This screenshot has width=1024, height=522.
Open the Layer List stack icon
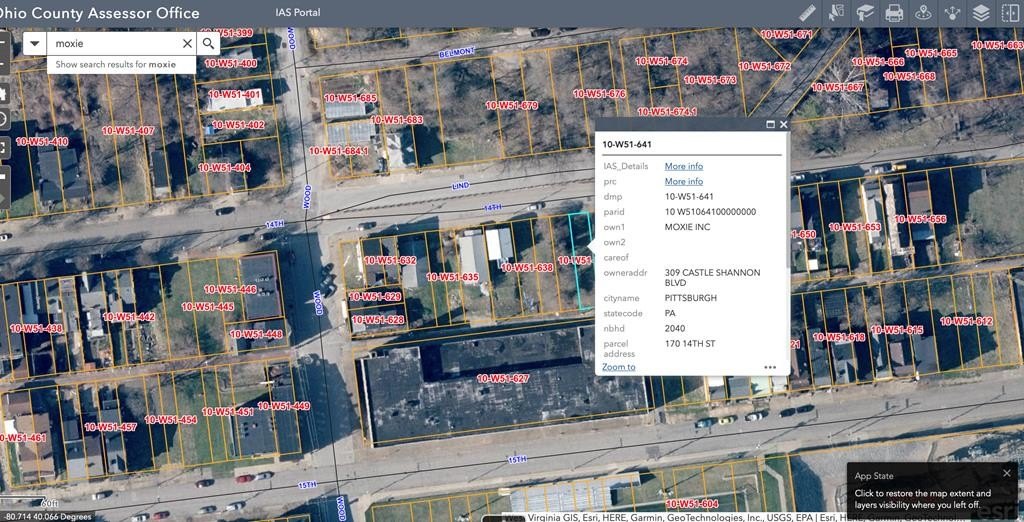[981, 13]
